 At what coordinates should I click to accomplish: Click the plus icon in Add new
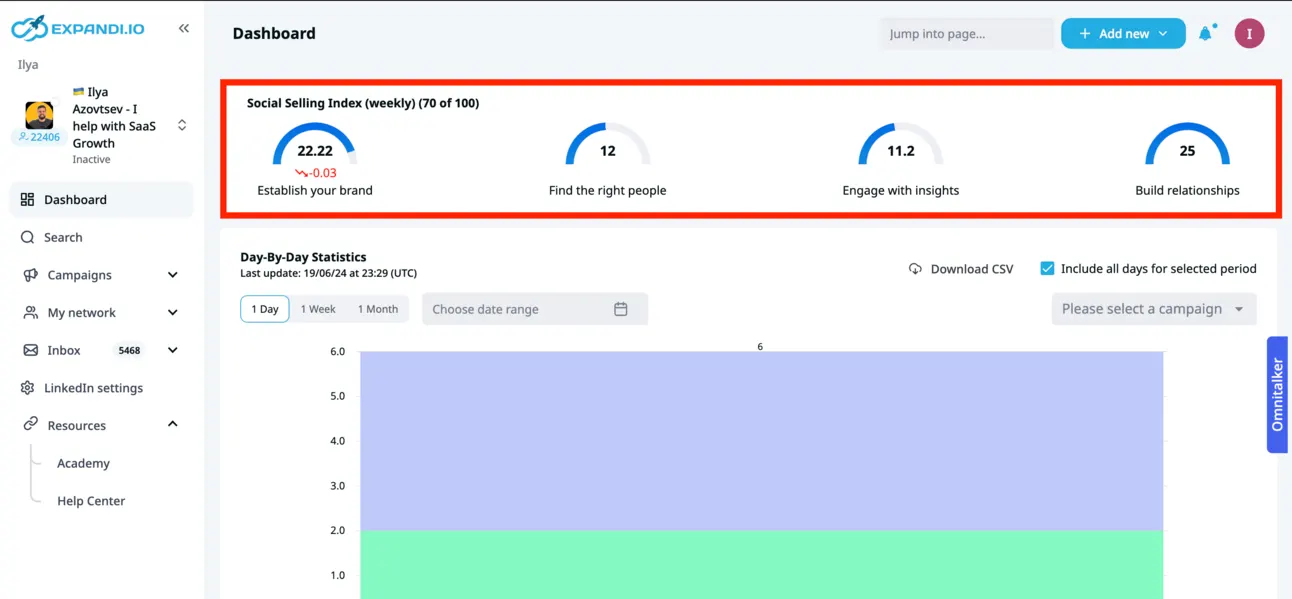(1084, 33)
